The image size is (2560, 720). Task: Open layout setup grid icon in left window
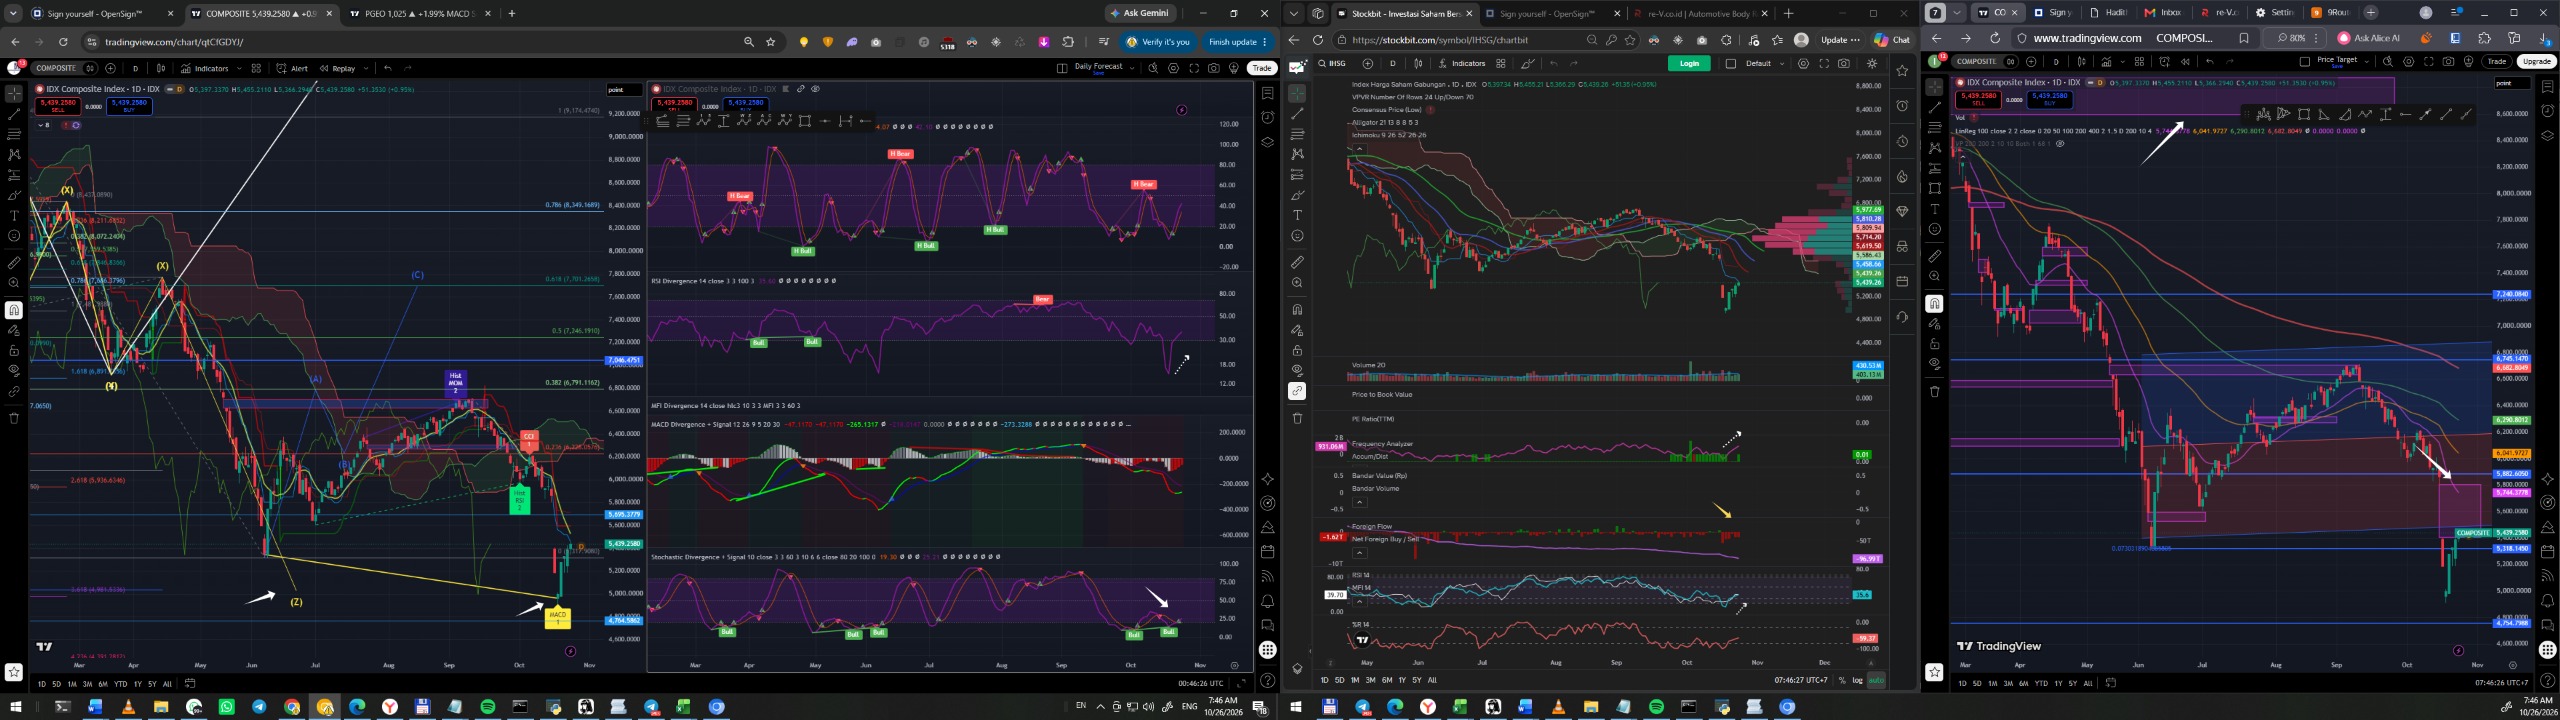(1062, 68)
